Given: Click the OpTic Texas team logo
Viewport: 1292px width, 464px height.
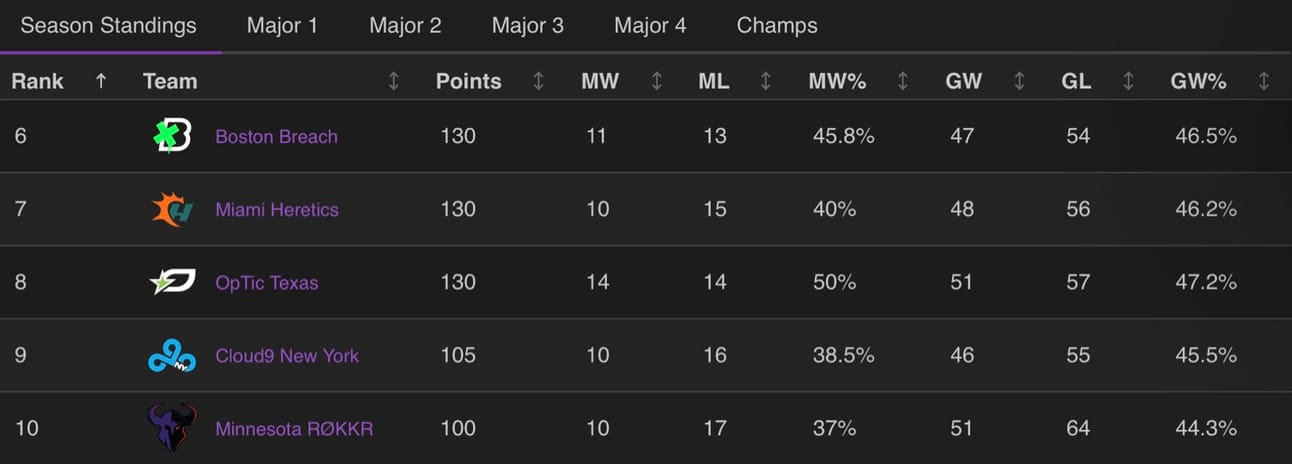Looking at the screenshot, I should click(171, 282).
